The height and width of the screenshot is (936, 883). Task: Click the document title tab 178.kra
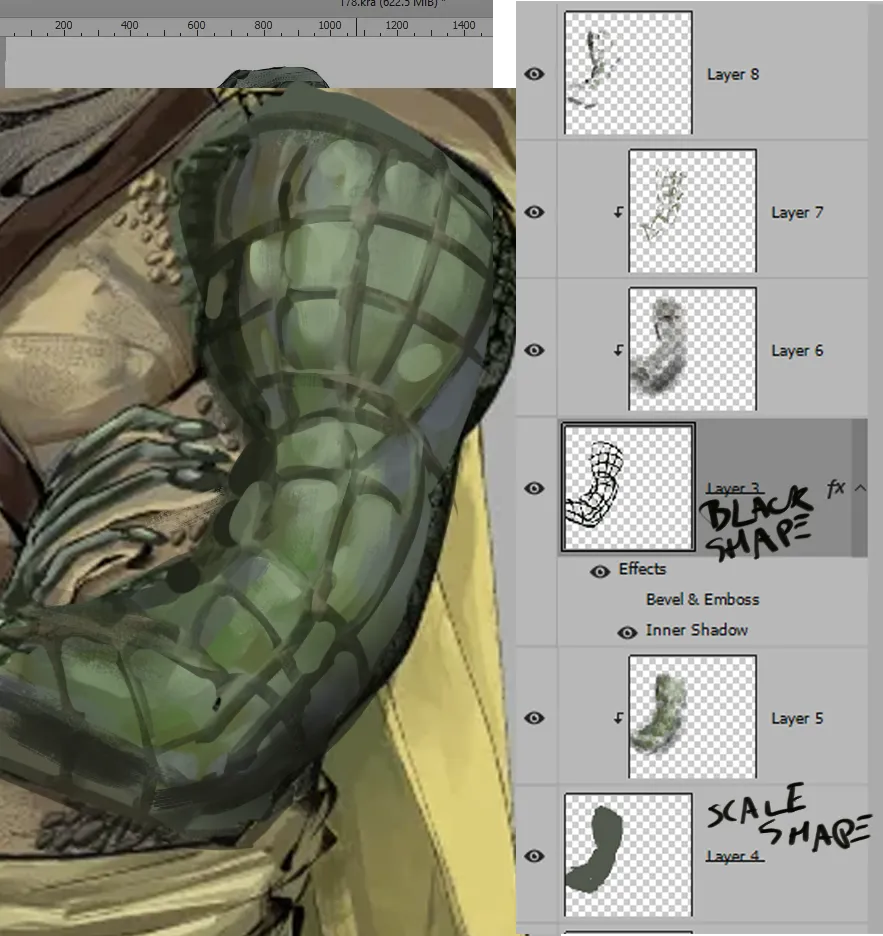393,4
